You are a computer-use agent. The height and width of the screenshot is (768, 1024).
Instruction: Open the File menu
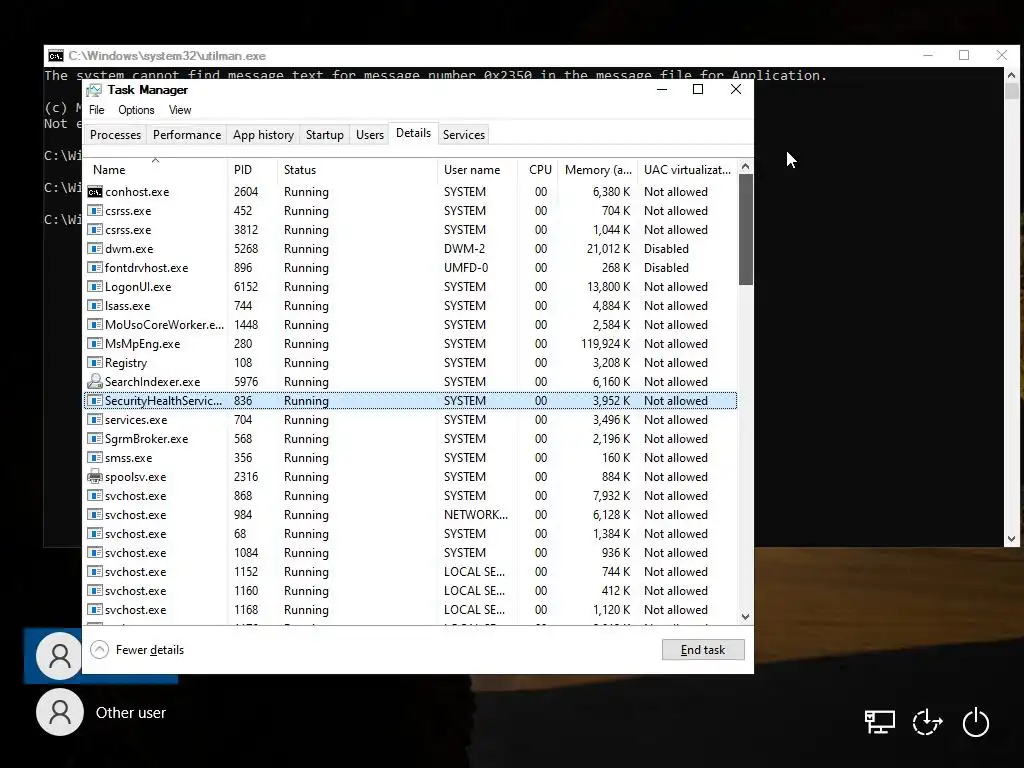pos(97,110)
